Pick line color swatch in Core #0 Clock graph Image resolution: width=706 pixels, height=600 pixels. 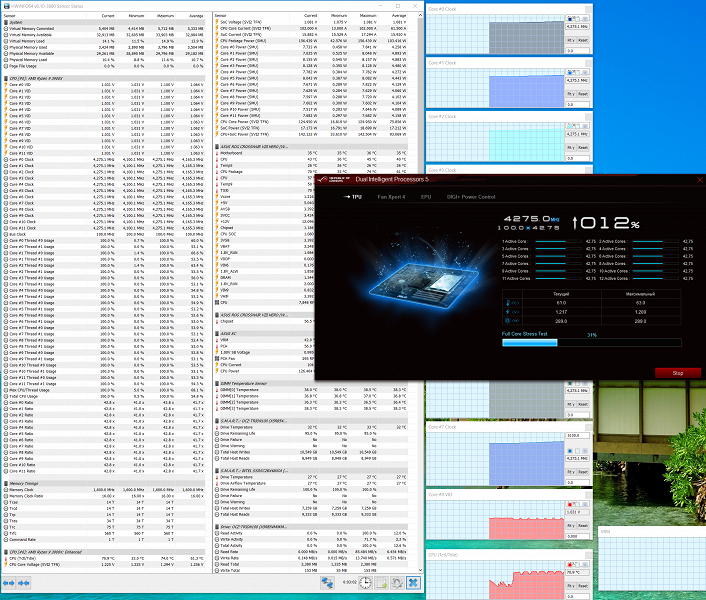(570, 18)
